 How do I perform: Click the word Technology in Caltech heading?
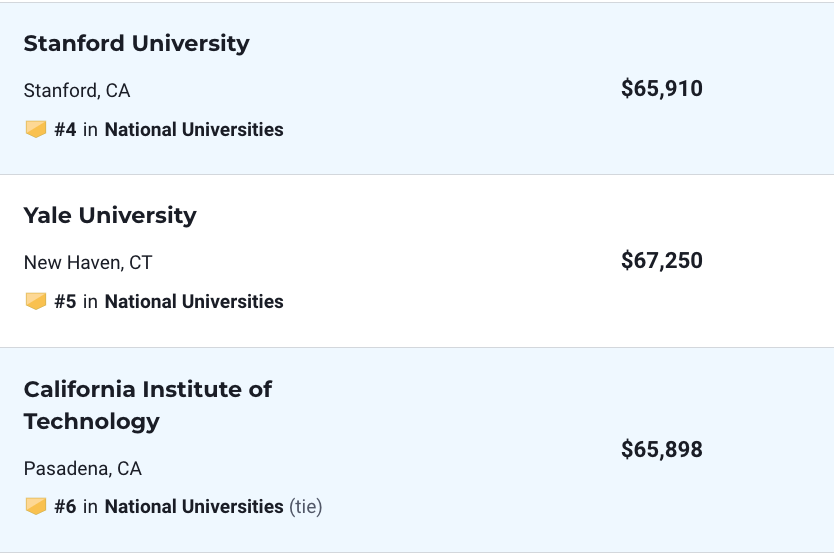click(x=91, y=422)
